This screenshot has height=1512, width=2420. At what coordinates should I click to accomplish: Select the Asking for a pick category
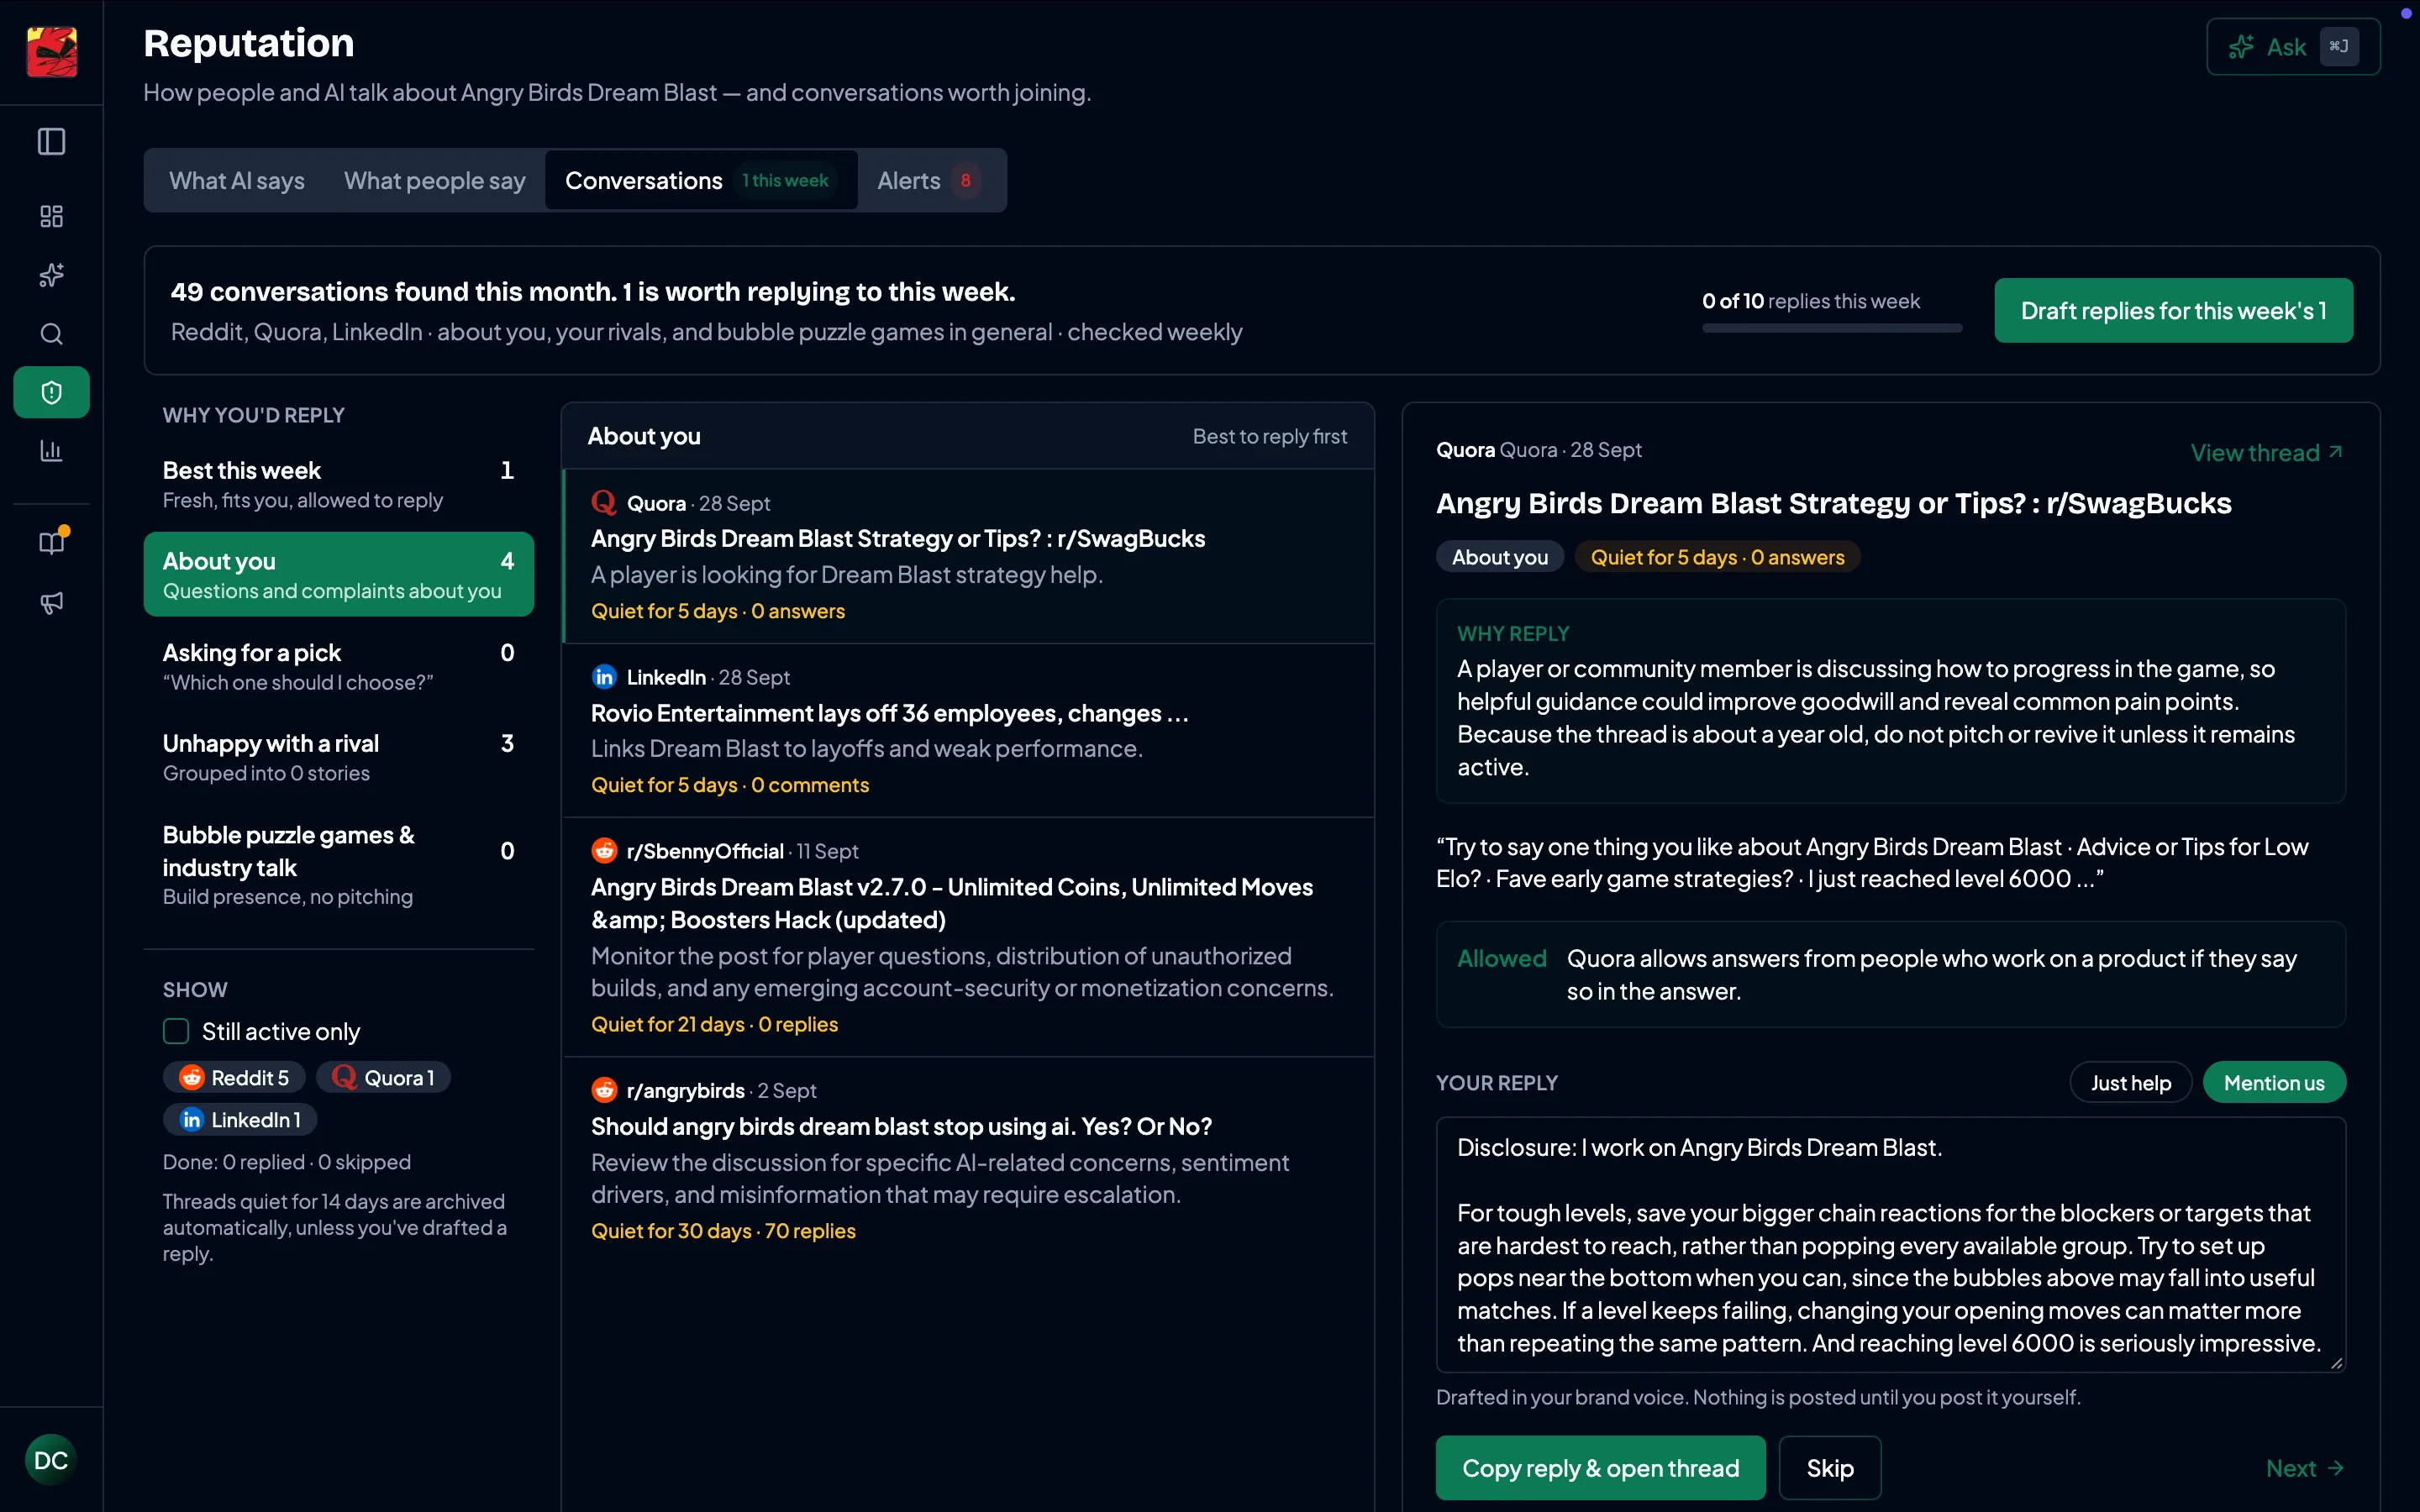click(338, 666)
